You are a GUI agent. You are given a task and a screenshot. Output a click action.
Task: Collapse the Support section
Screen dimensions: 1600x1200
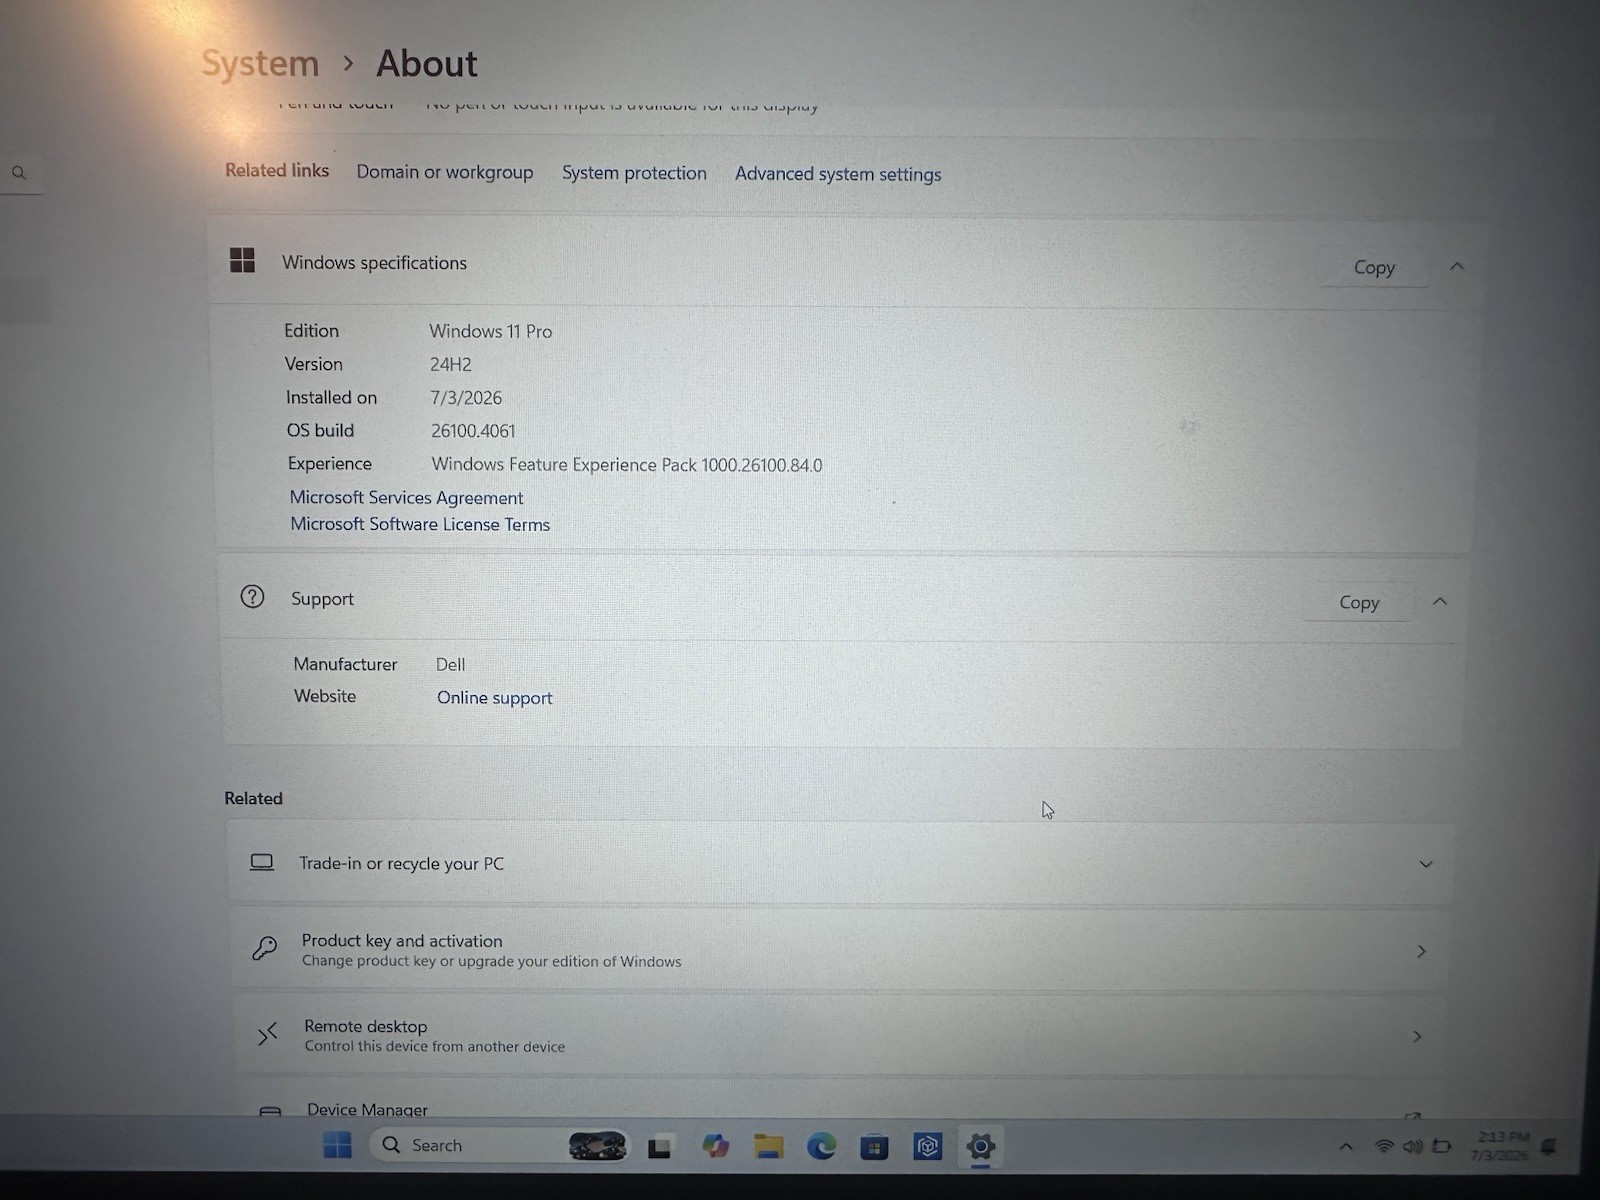[x=1440, y=601]
